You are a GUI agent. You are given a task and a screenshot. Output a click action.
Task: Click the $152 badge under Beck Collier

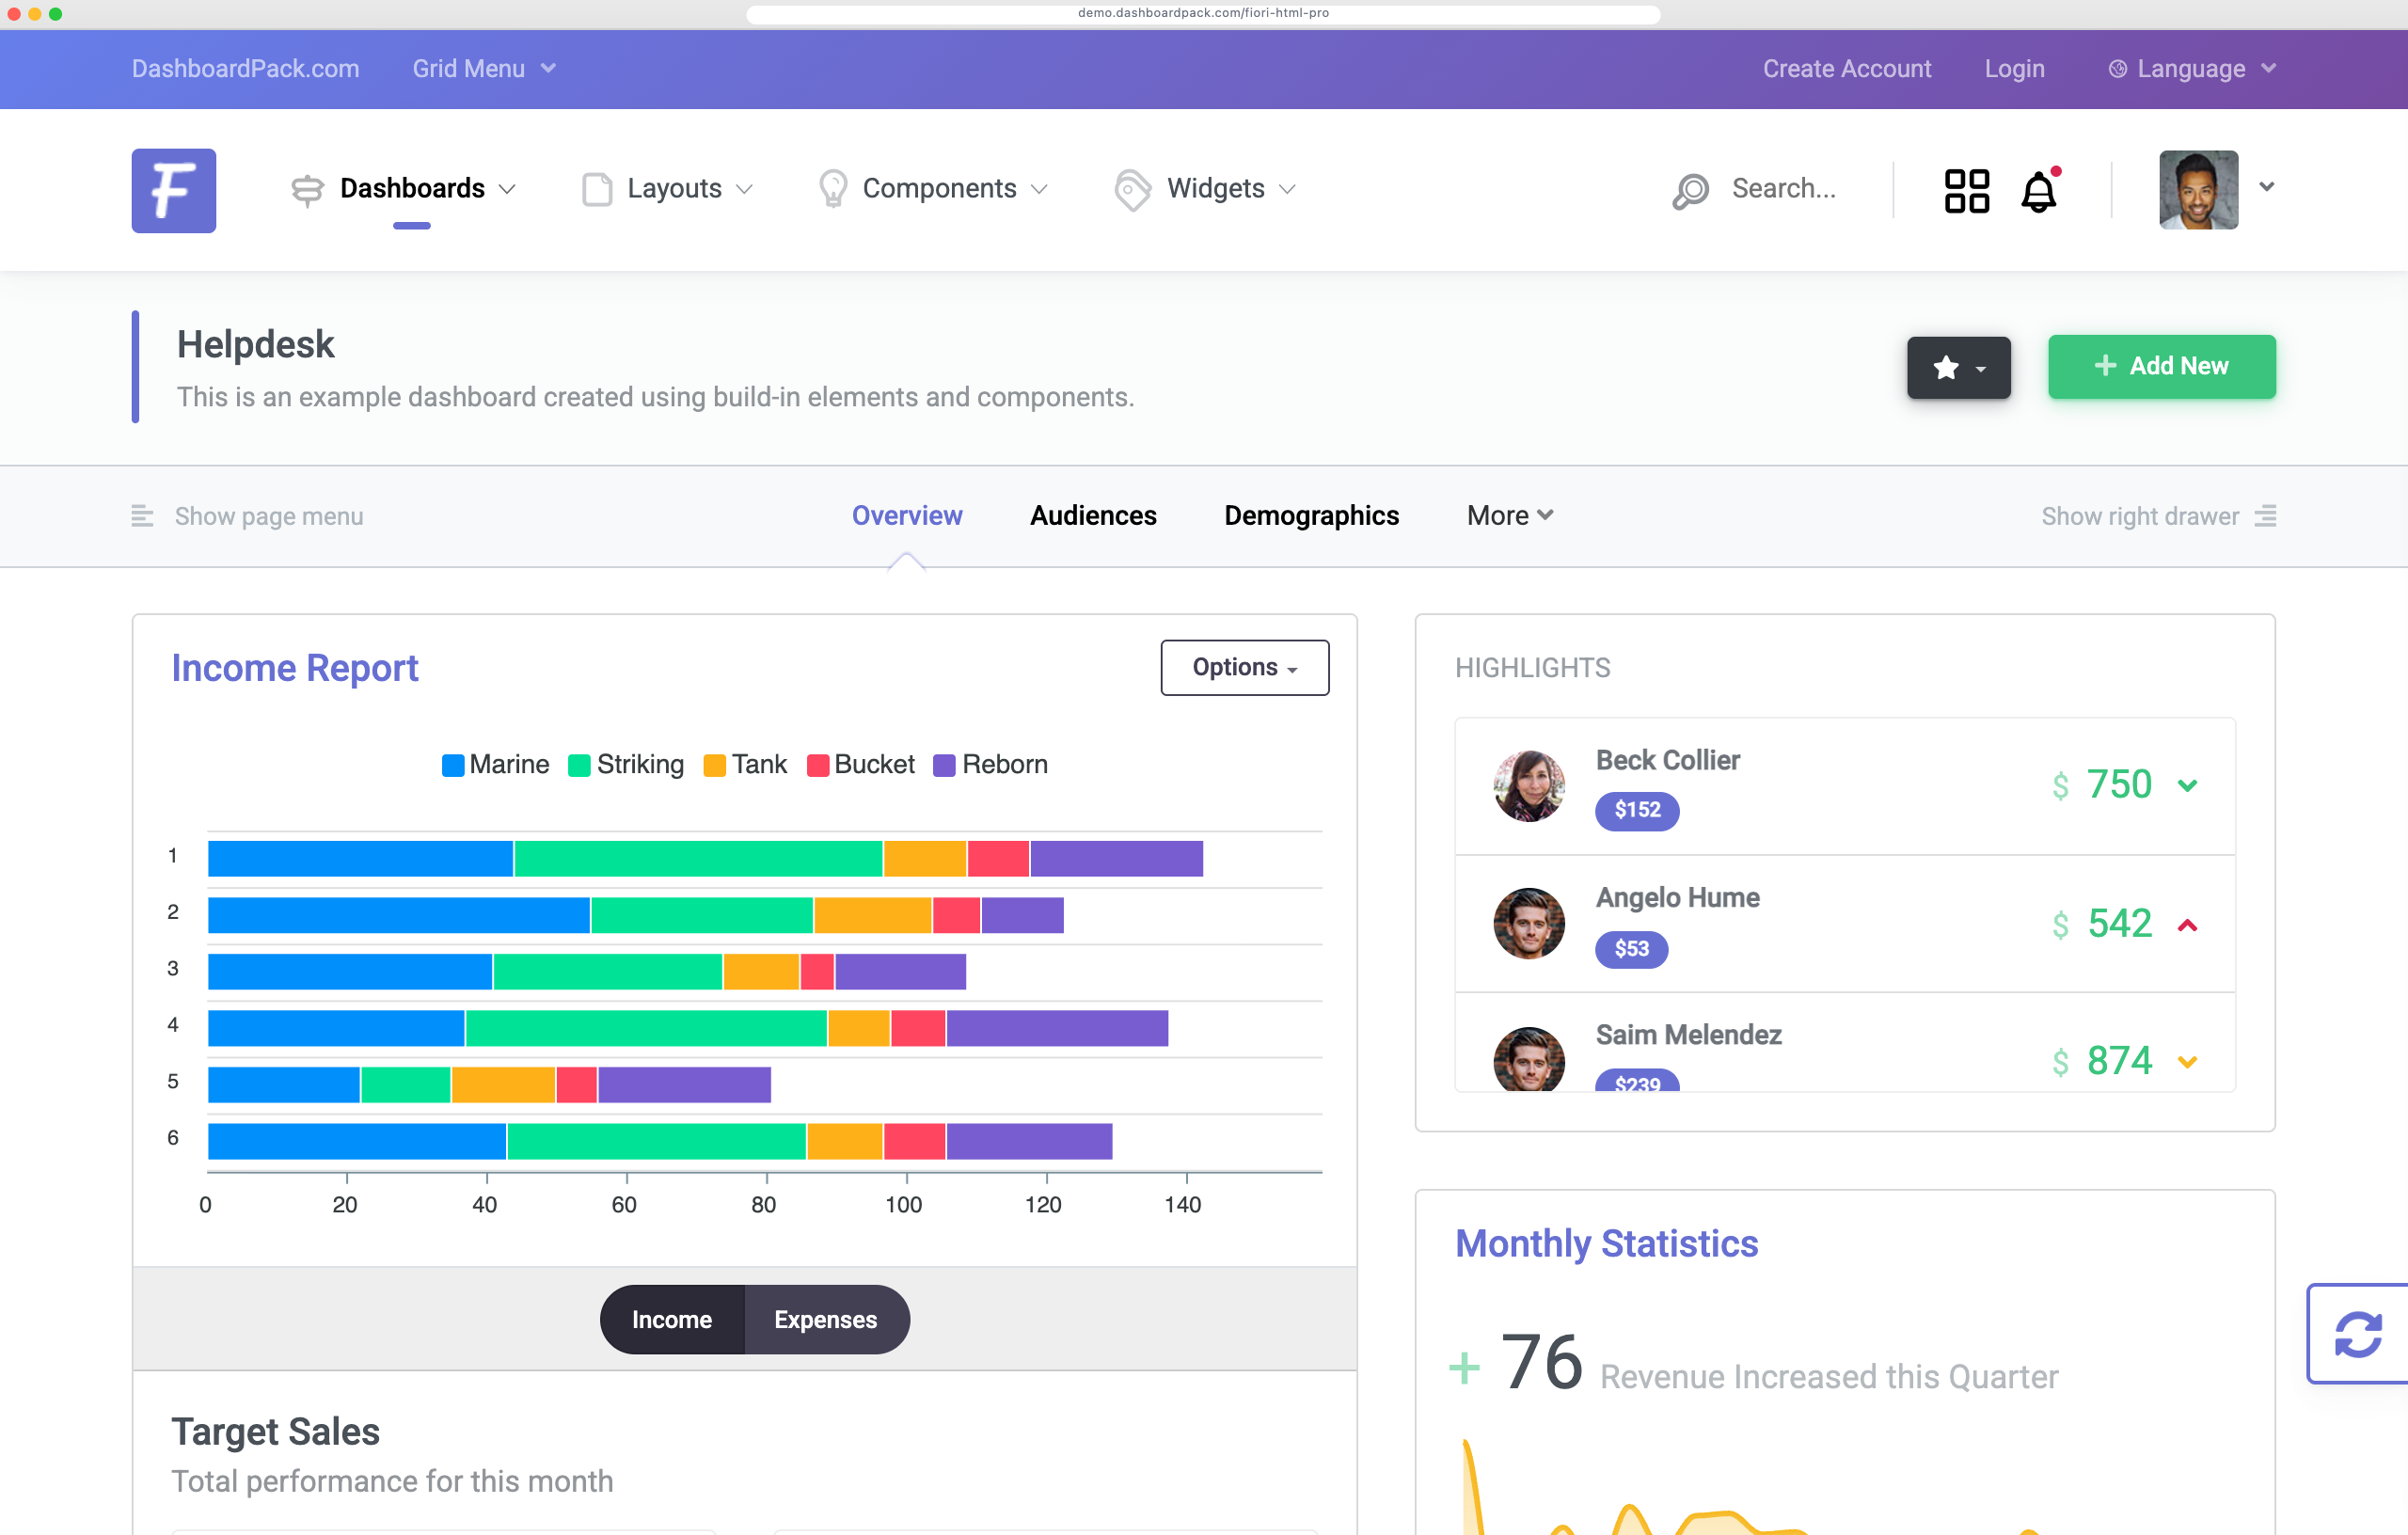coord(1637,810)
